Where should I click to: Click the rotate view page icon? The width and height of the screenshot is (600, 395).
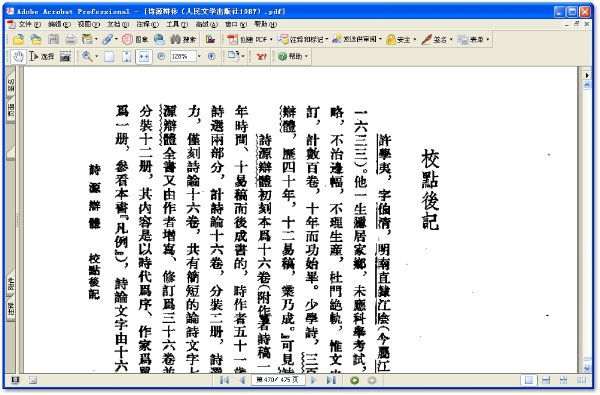(232, 56)
